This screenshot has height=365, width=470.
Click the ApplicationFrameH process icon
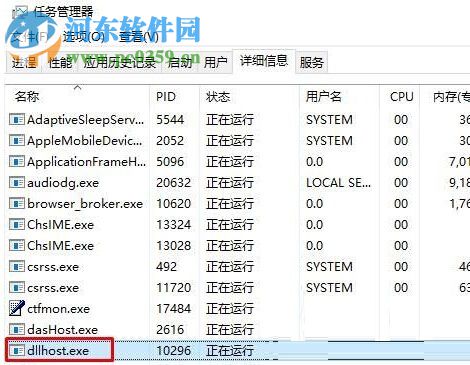[x=17, y=162]
